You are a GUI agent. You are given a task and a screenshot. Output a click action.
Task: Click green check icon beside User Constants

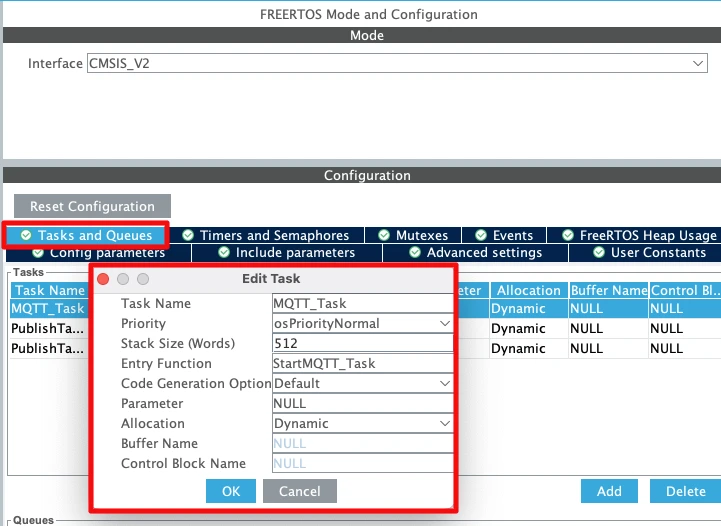(599, 252)
